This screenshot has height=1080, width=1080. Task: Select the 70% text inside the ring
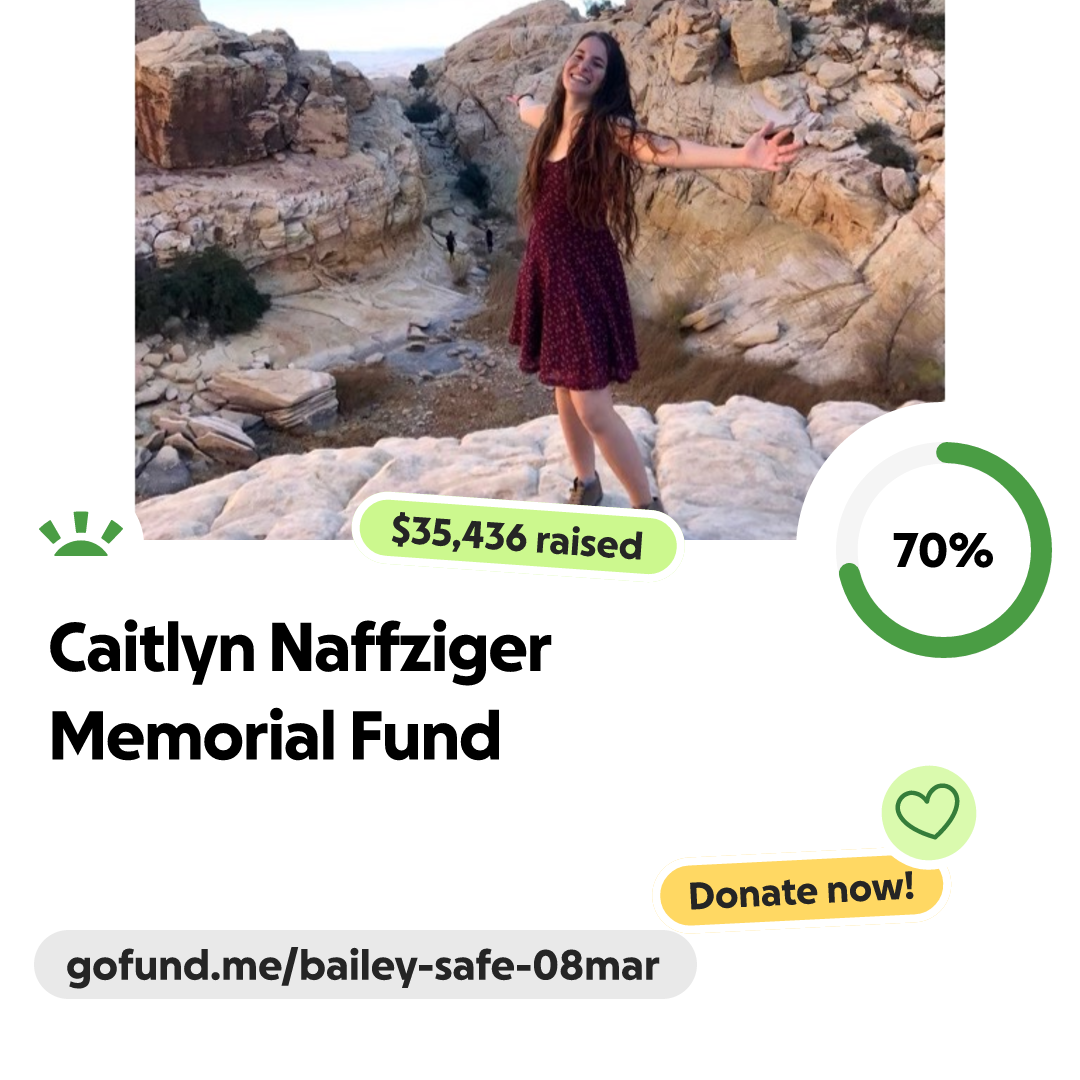[943, 550]
